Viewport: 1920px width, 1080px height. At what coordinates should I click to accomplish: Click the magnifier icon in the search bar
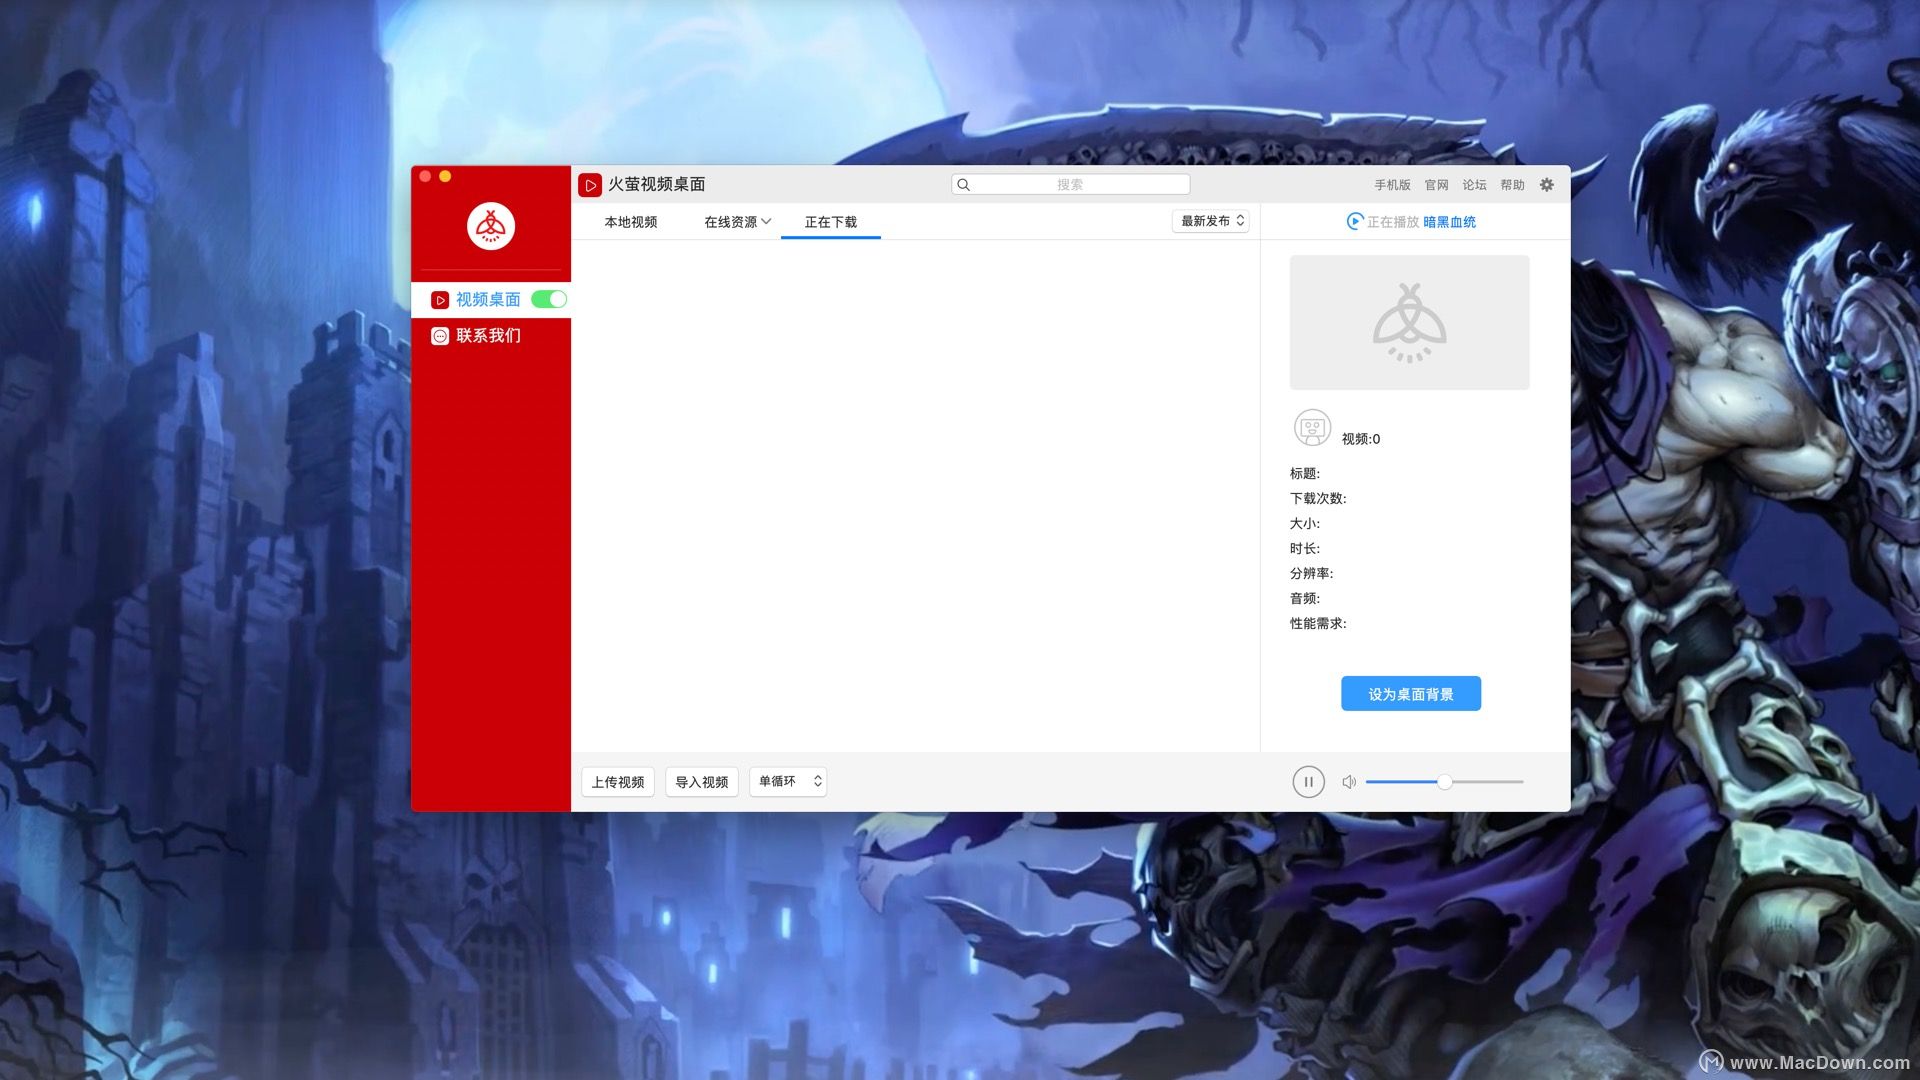click(963, 184)
